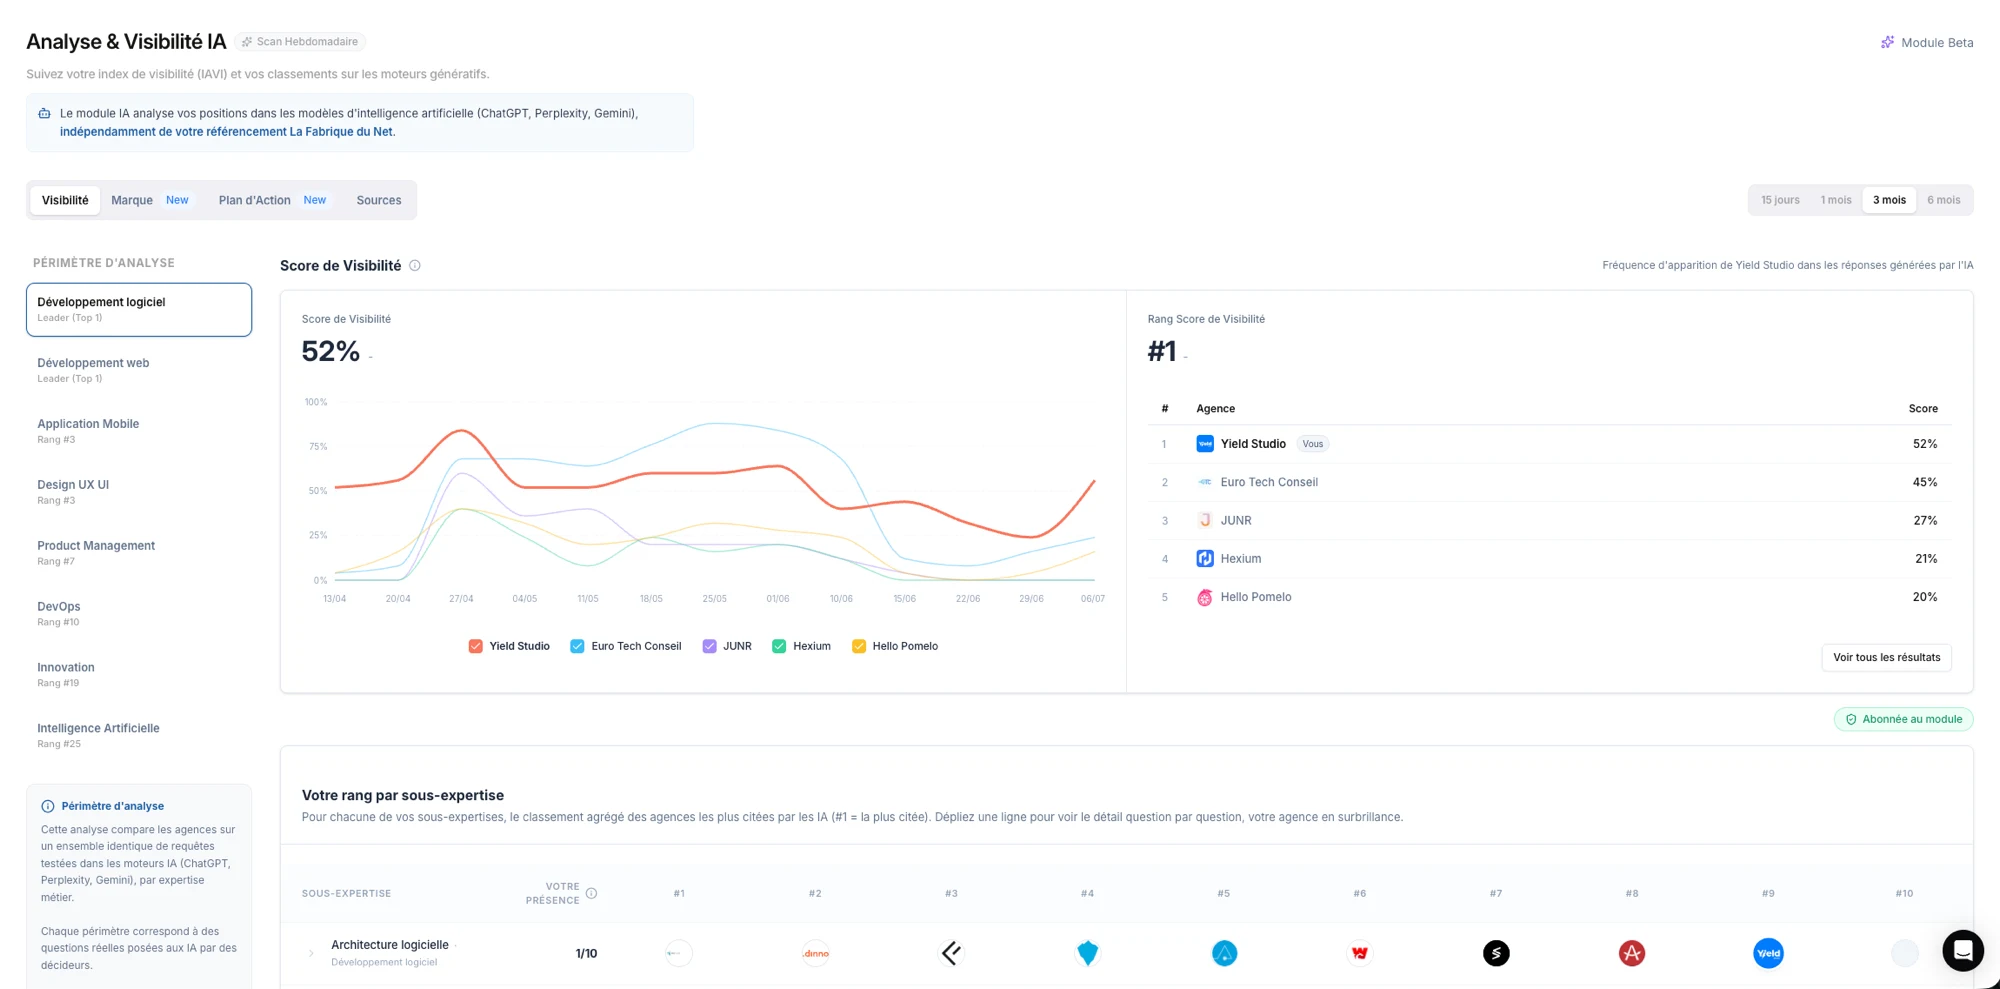Click the black chevron logo at rank #3
This screenshot has height=989, width=2000.
(952, 953)
